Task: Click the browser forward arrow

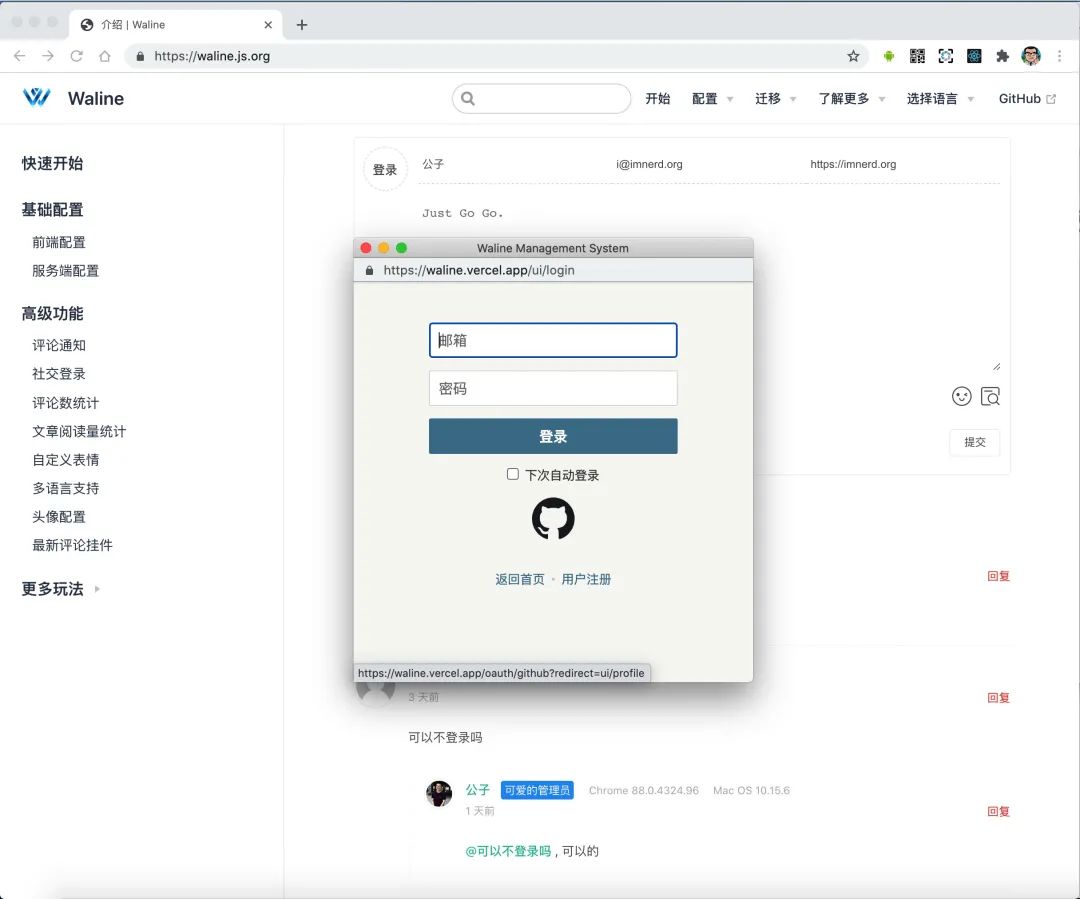Action: tap(48, 56)
